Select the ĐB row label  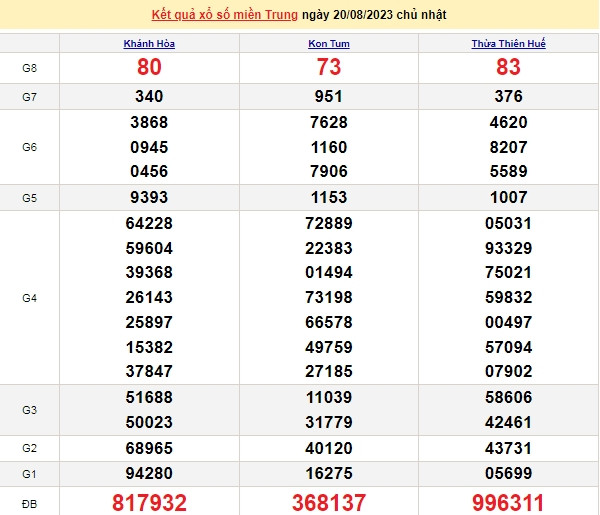[29, 502]
